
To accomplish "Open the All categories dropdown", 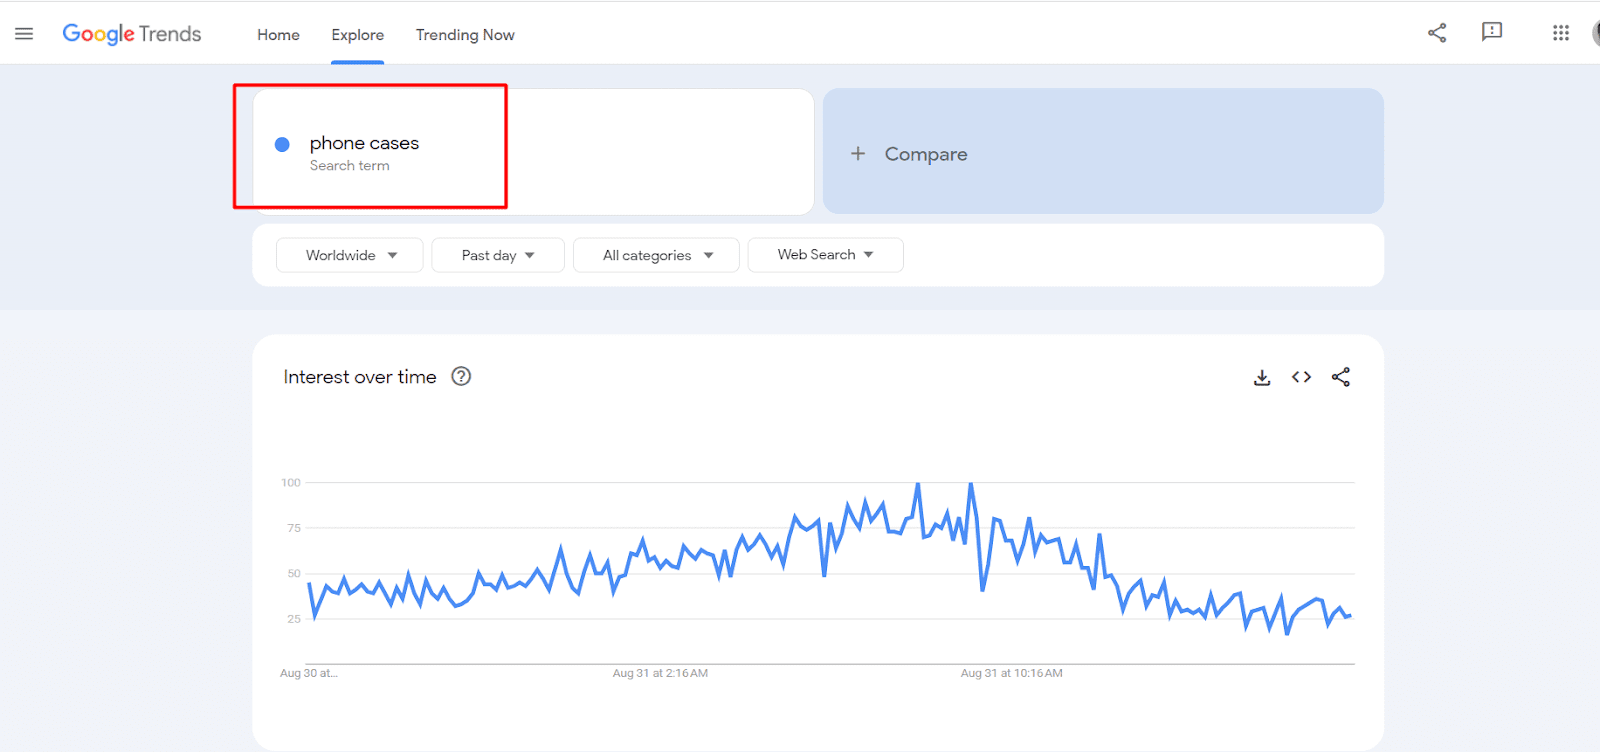I will pyautogui.click(x=656, y=255).
